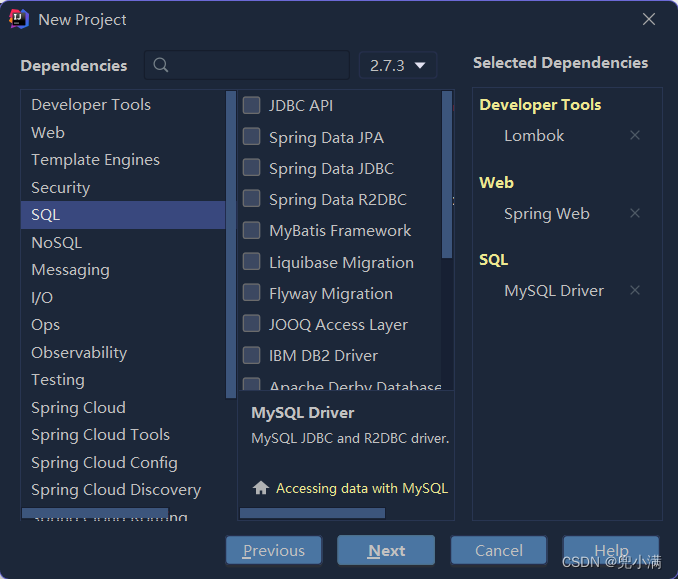Select the Messaging category
Screen dimensions: 678x579
point(123,270)
